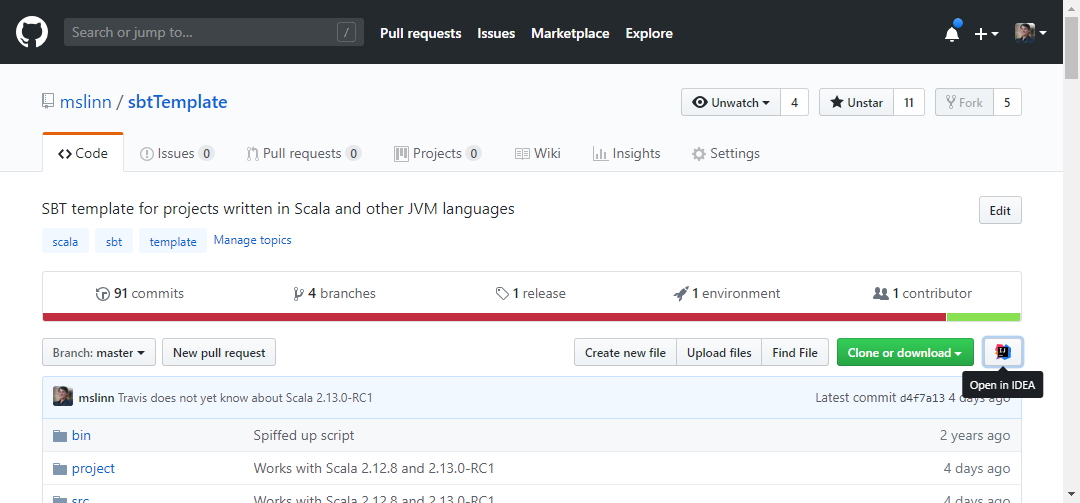View the 91 commits
This screenshot has width=1080, height=503.
140,294
